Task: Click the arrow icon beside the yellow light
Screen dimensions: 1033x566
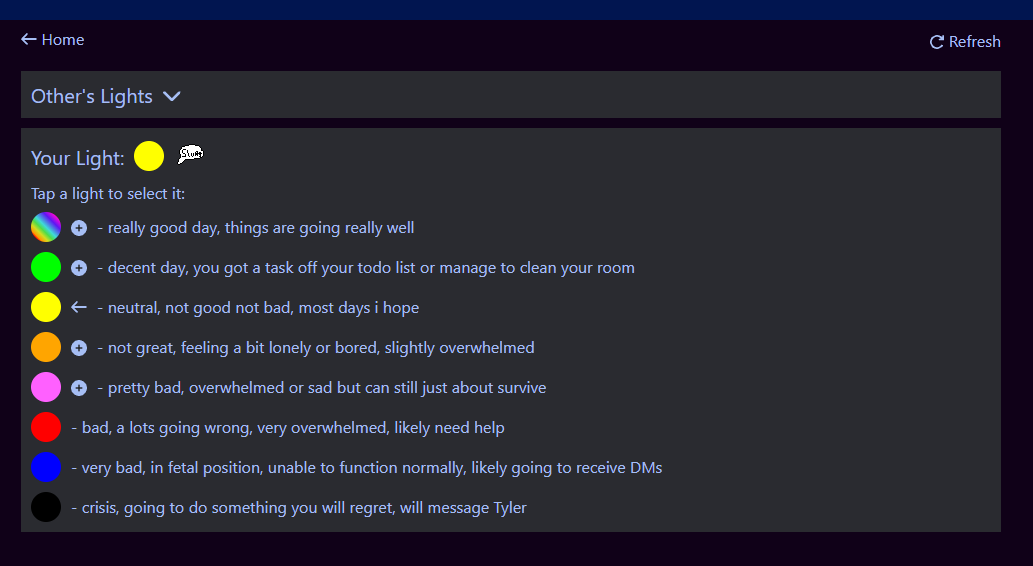Action: point(79,307)
